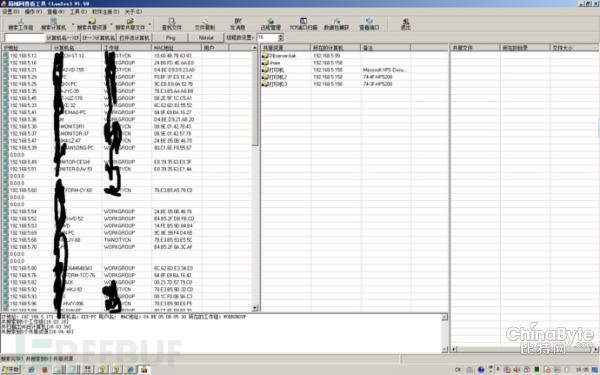The height and width of the screenshot is (375, 600).
Task: Click the thread count (线程数设置) value field
Action: [267, 38]
